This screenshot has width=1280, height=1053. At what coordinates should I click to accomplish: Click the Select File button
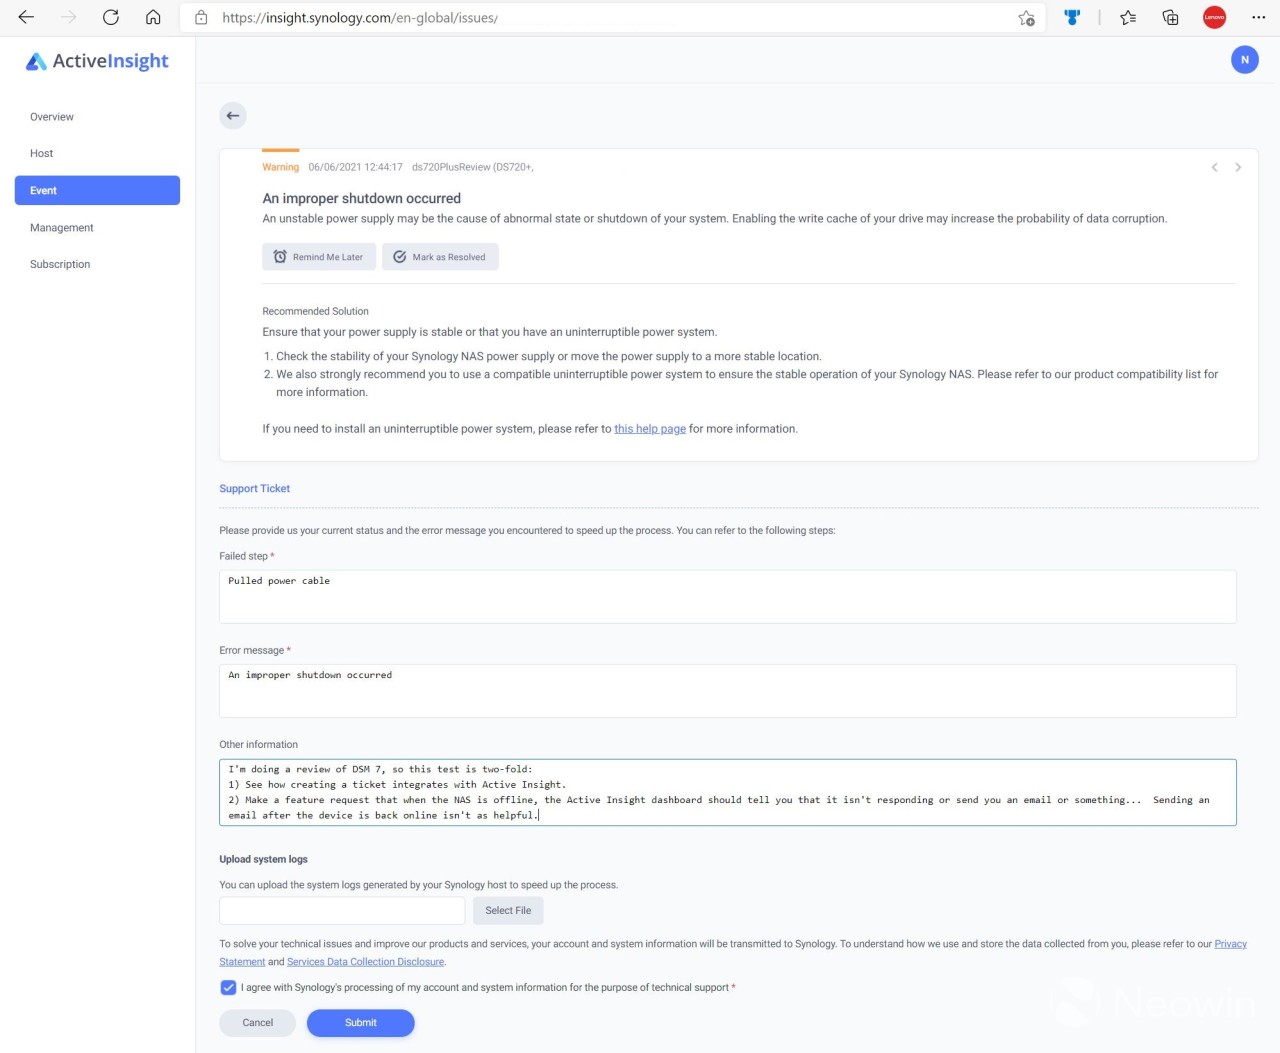508,911
